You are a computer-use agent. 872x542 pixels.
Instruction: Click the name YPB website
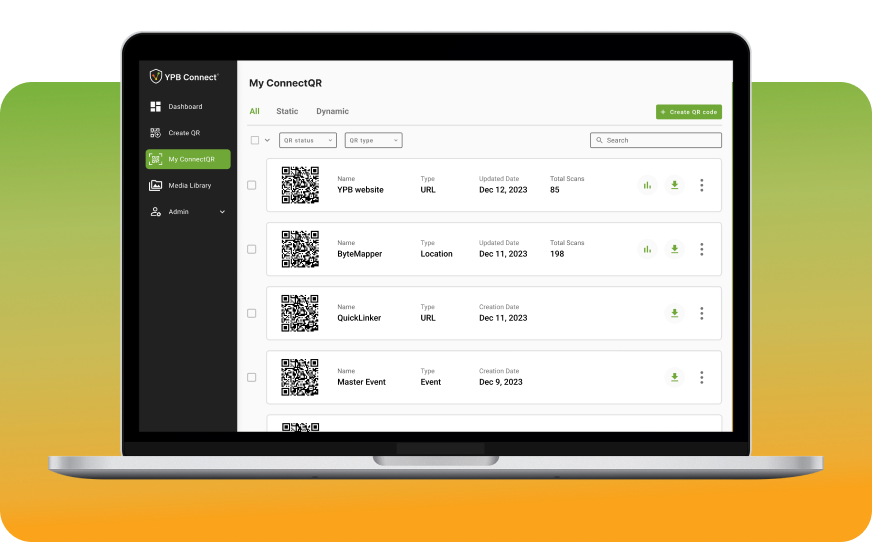tap(360, 190)
